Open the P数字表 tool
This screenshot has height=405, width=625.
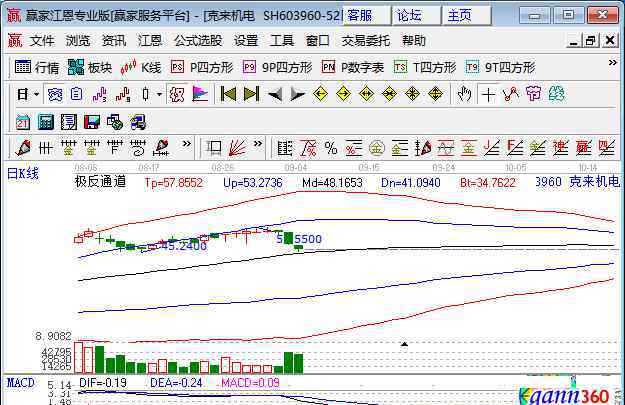353,67
